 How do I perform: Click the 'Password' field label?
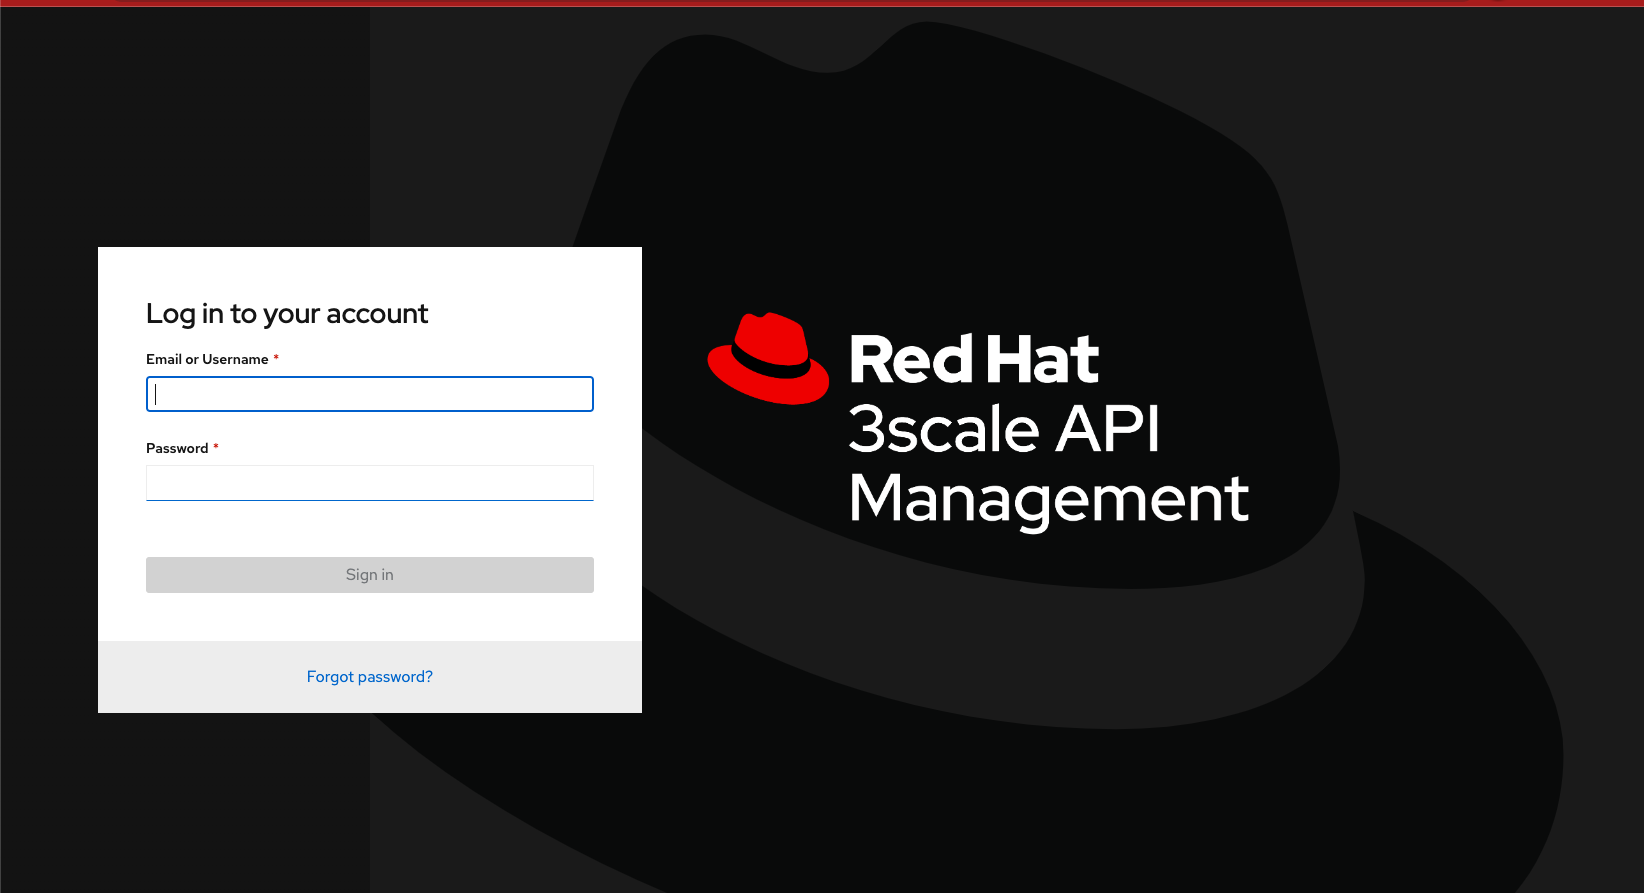pyautogui.click(x=177, y=448)
